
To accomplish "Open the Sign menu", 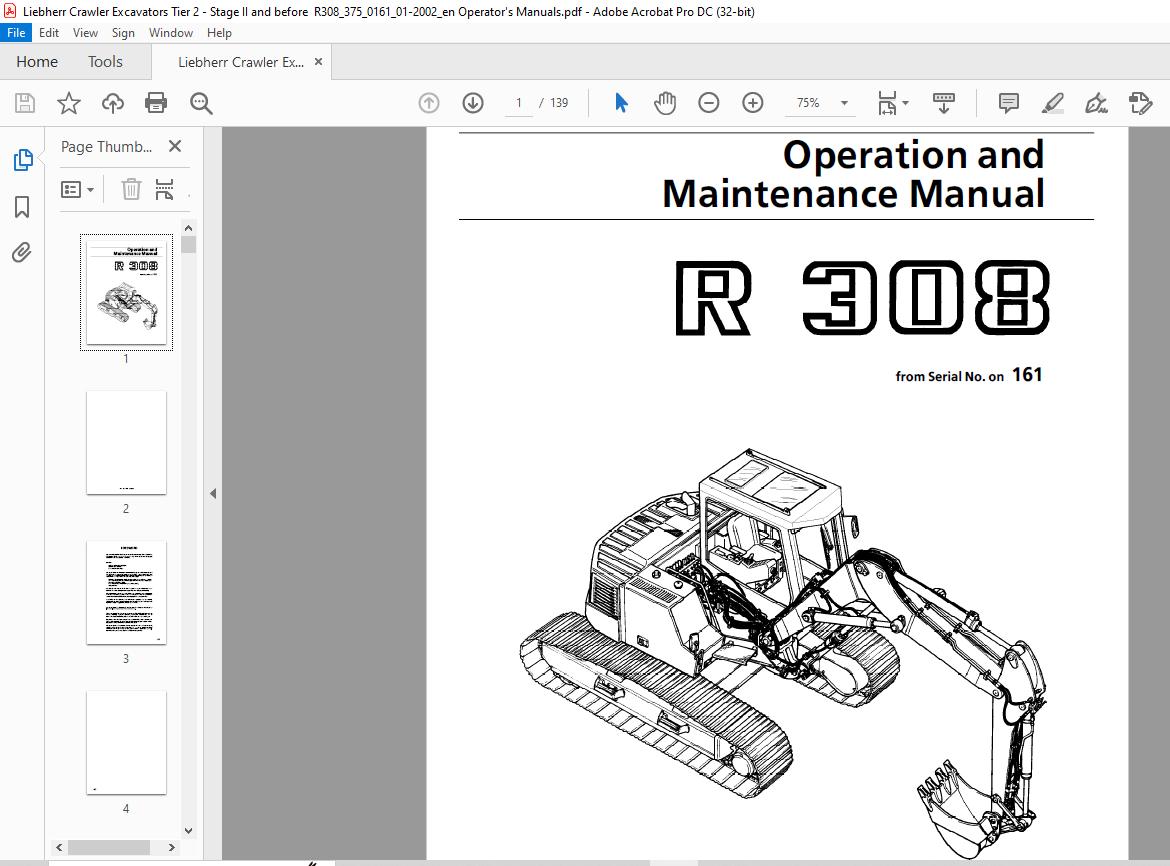I will point(123,33).
